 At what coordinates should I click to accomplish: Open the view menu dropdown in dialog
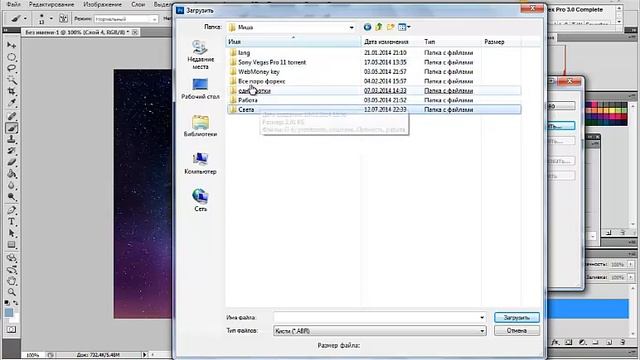coord(409,27)
